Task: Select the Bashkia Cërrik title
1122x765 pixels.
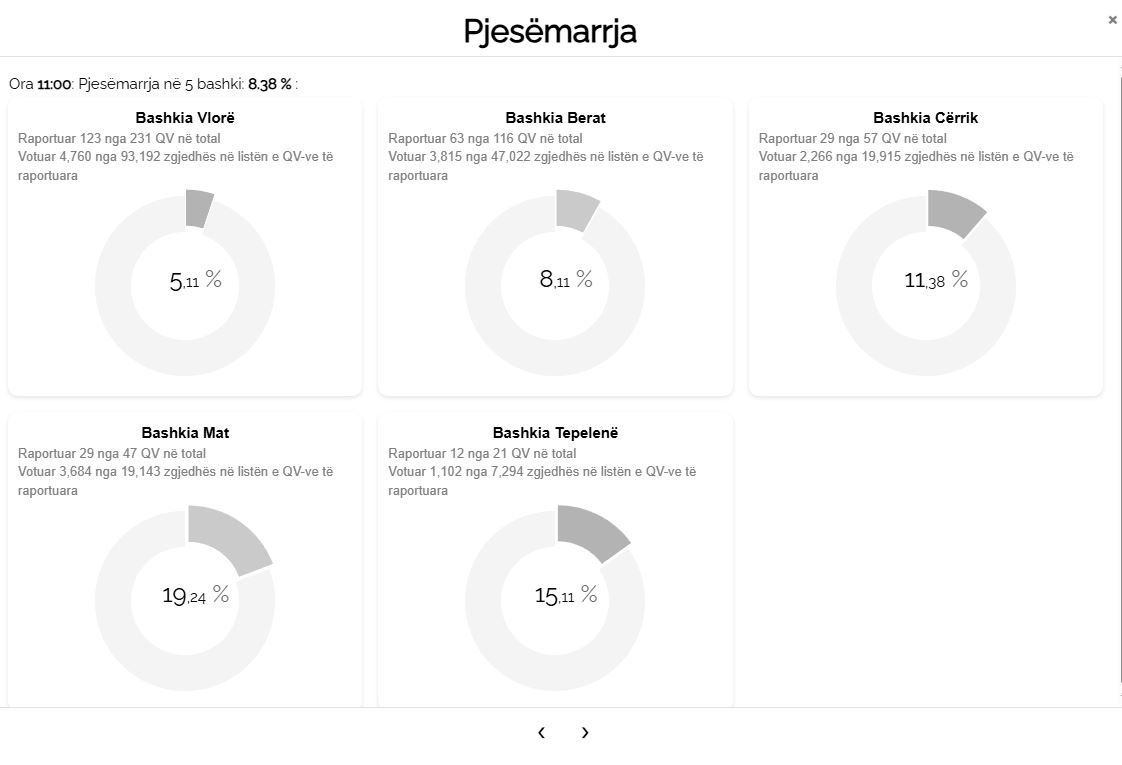Action: click(925, 118)
